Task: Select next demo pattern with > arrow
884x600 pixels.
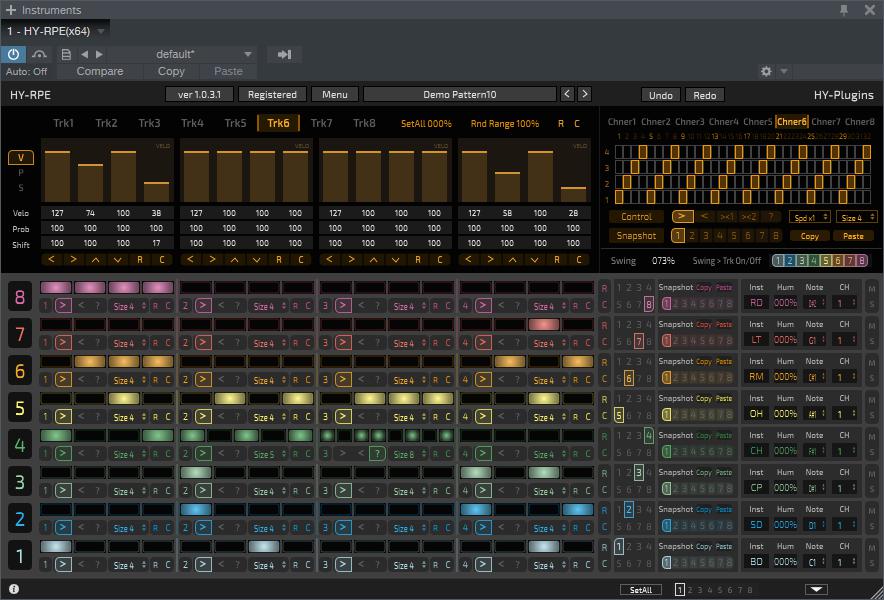Action: 585,94
